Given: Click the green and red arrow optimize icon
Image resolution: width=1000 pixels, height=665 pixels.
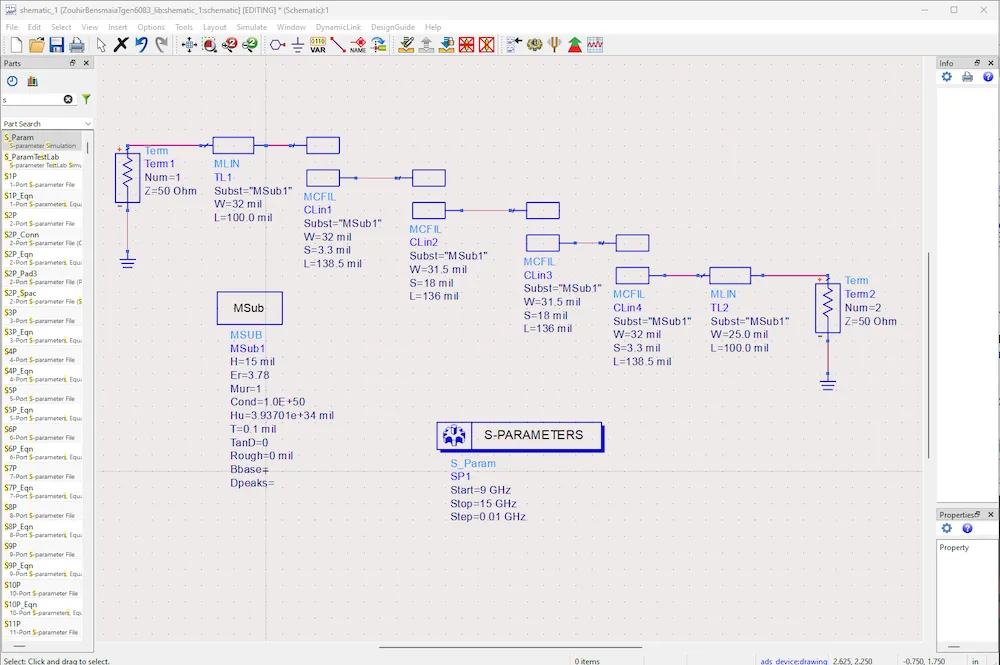Looking at the screenshot, I should pos(575,45).
